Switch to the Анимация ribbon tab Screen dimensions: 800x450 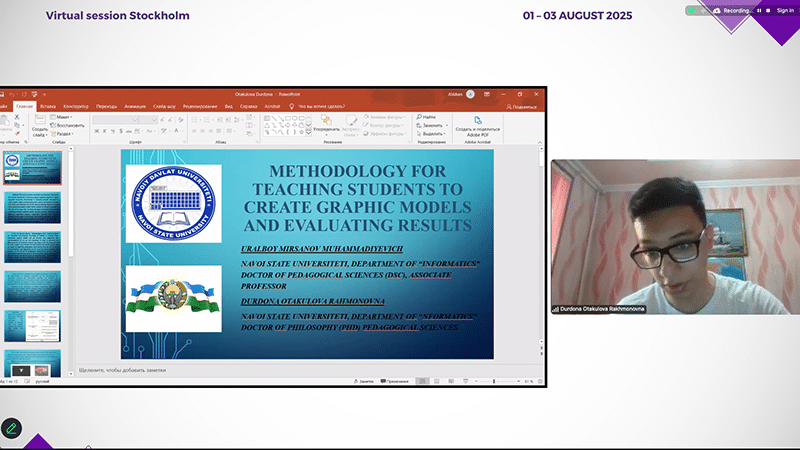pos(135,105)
